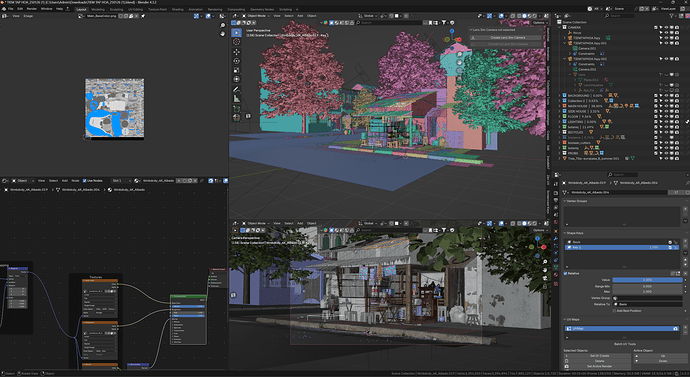Open outliner filter funnel icon
Image resolution: width=690 pixels, height=377 pixels.
(x=672, y=16)
